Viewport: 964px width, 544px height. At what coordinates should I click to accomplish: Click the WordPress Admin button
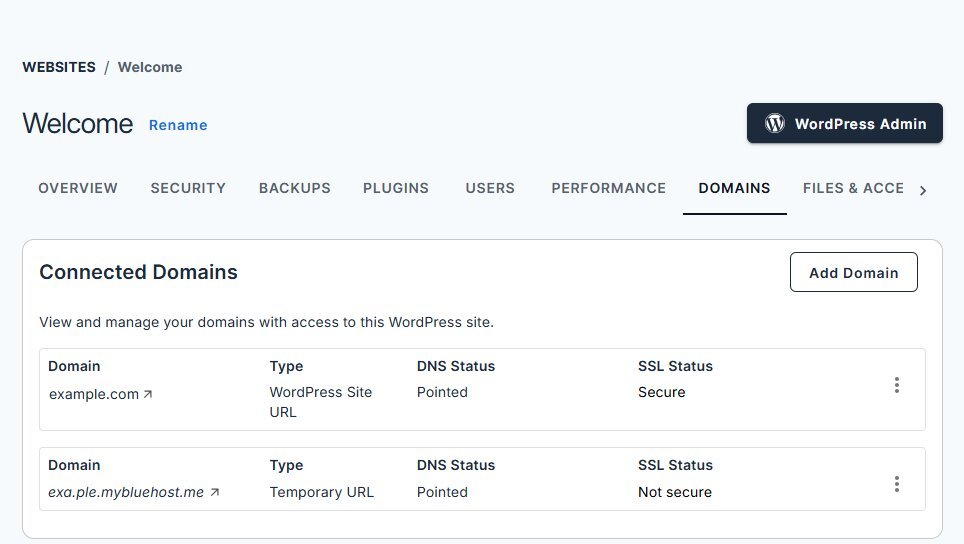(845, 123)
